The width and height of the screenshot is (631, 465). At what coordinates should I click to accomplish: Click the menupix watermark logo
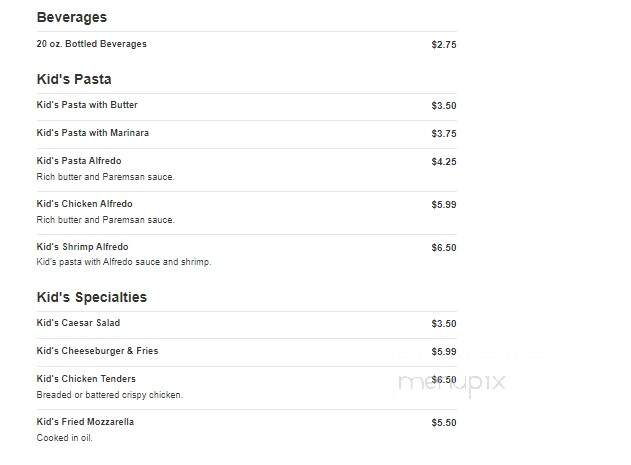tap(452, 382)
